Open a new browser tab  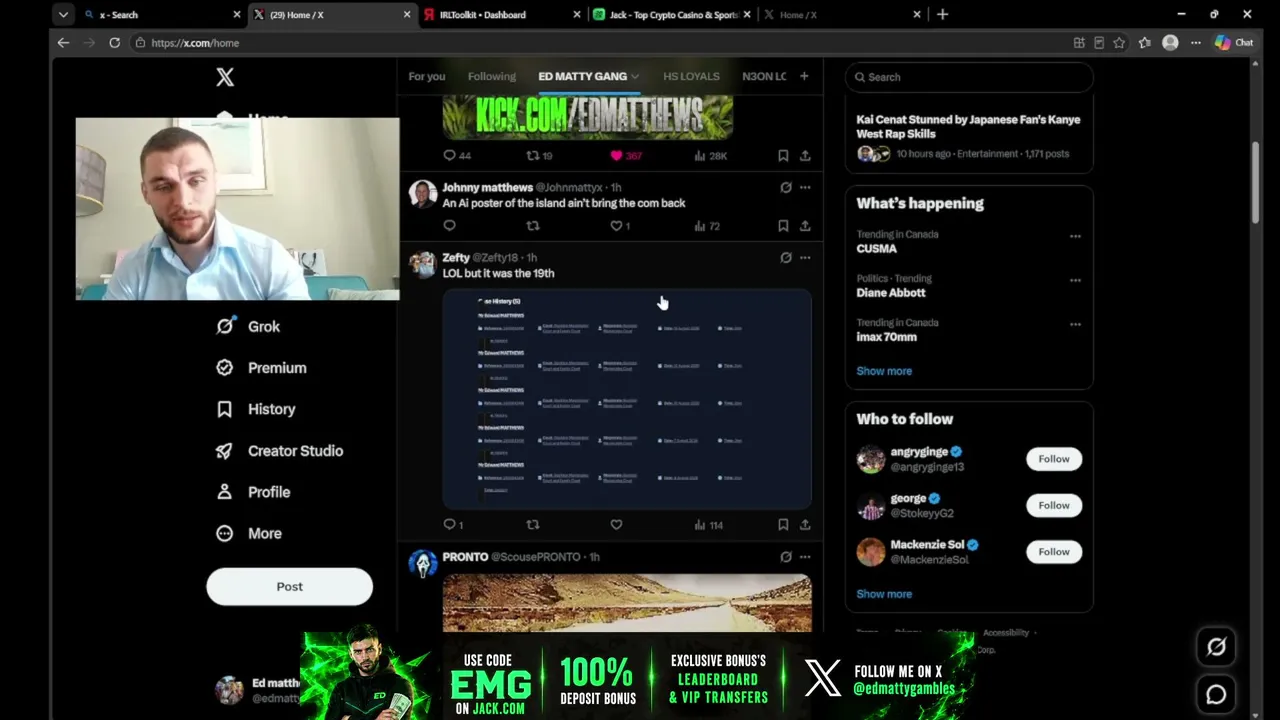coord(942,15)
